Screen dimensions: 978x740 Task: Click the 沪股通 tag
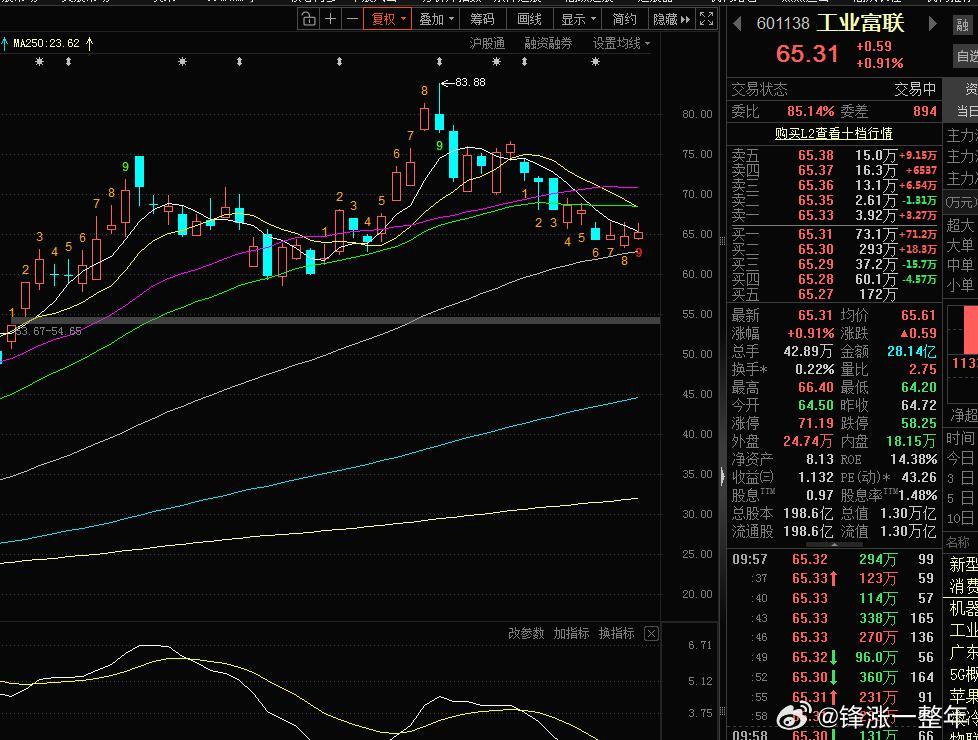[487, 44]
